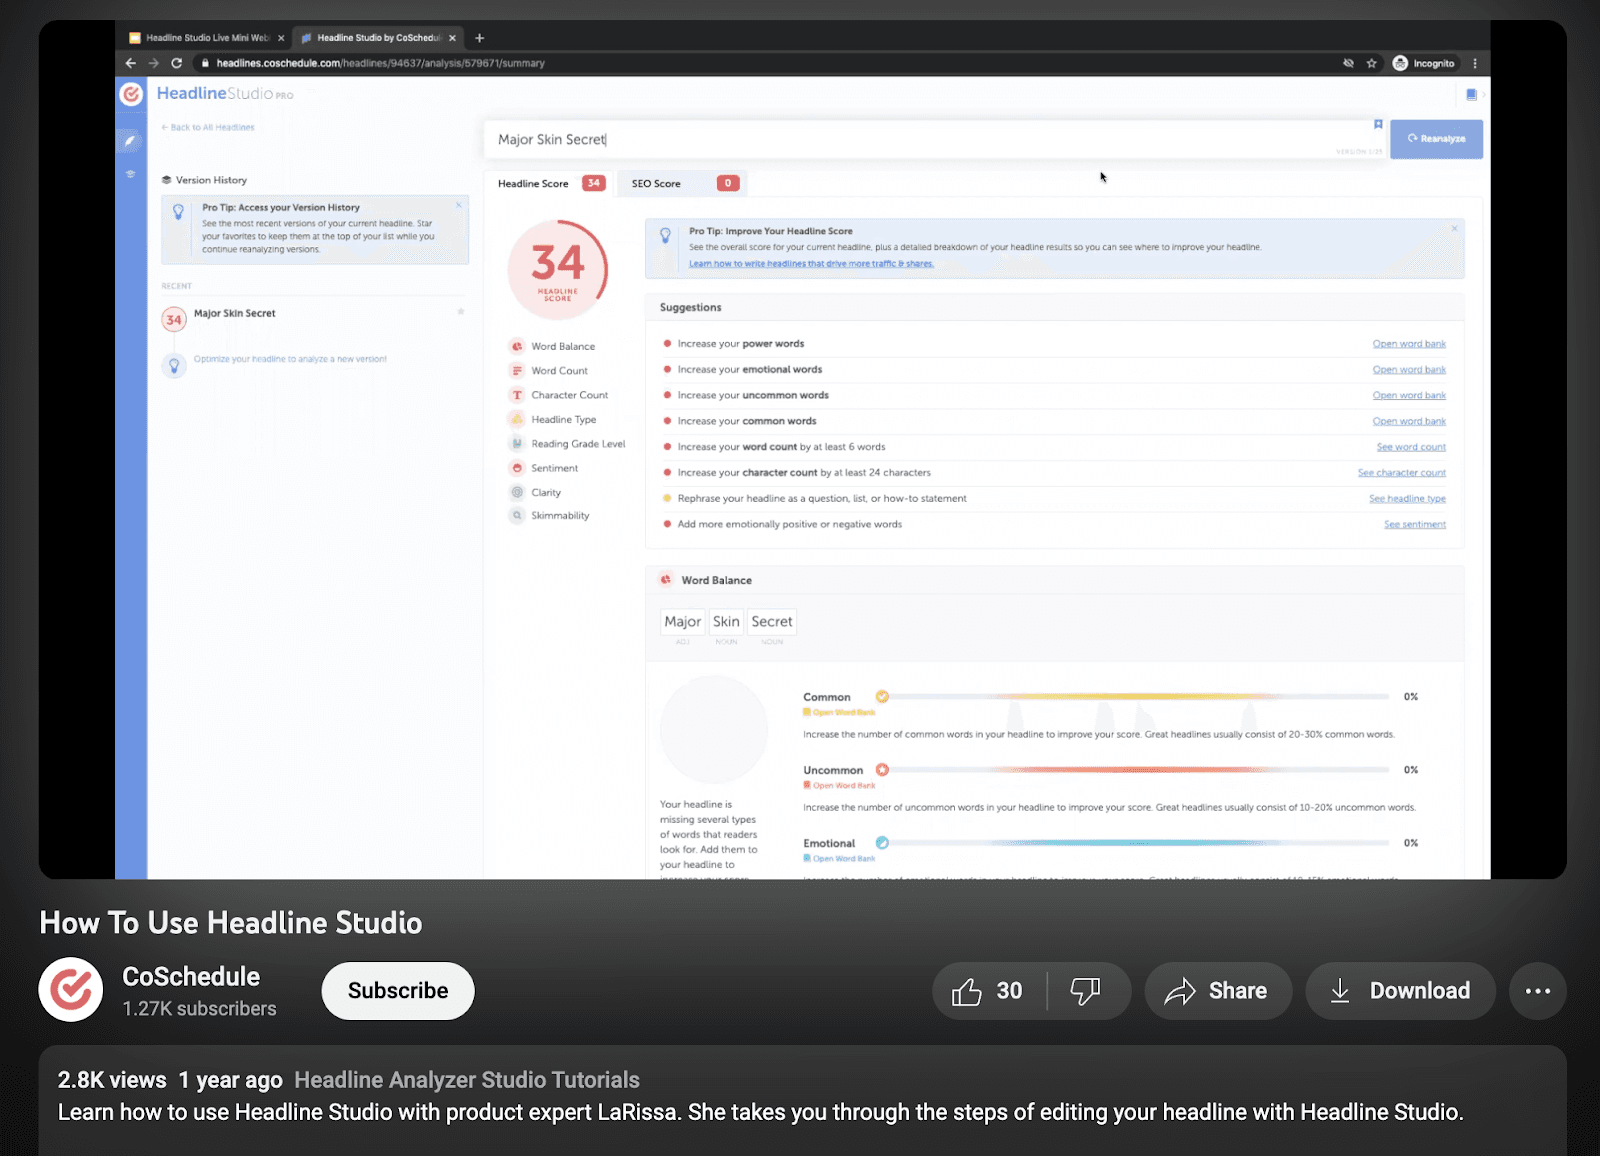The image size is (1600, 1156).
Task: Jump to Headline Type section icon
Action: coord(517,419)
